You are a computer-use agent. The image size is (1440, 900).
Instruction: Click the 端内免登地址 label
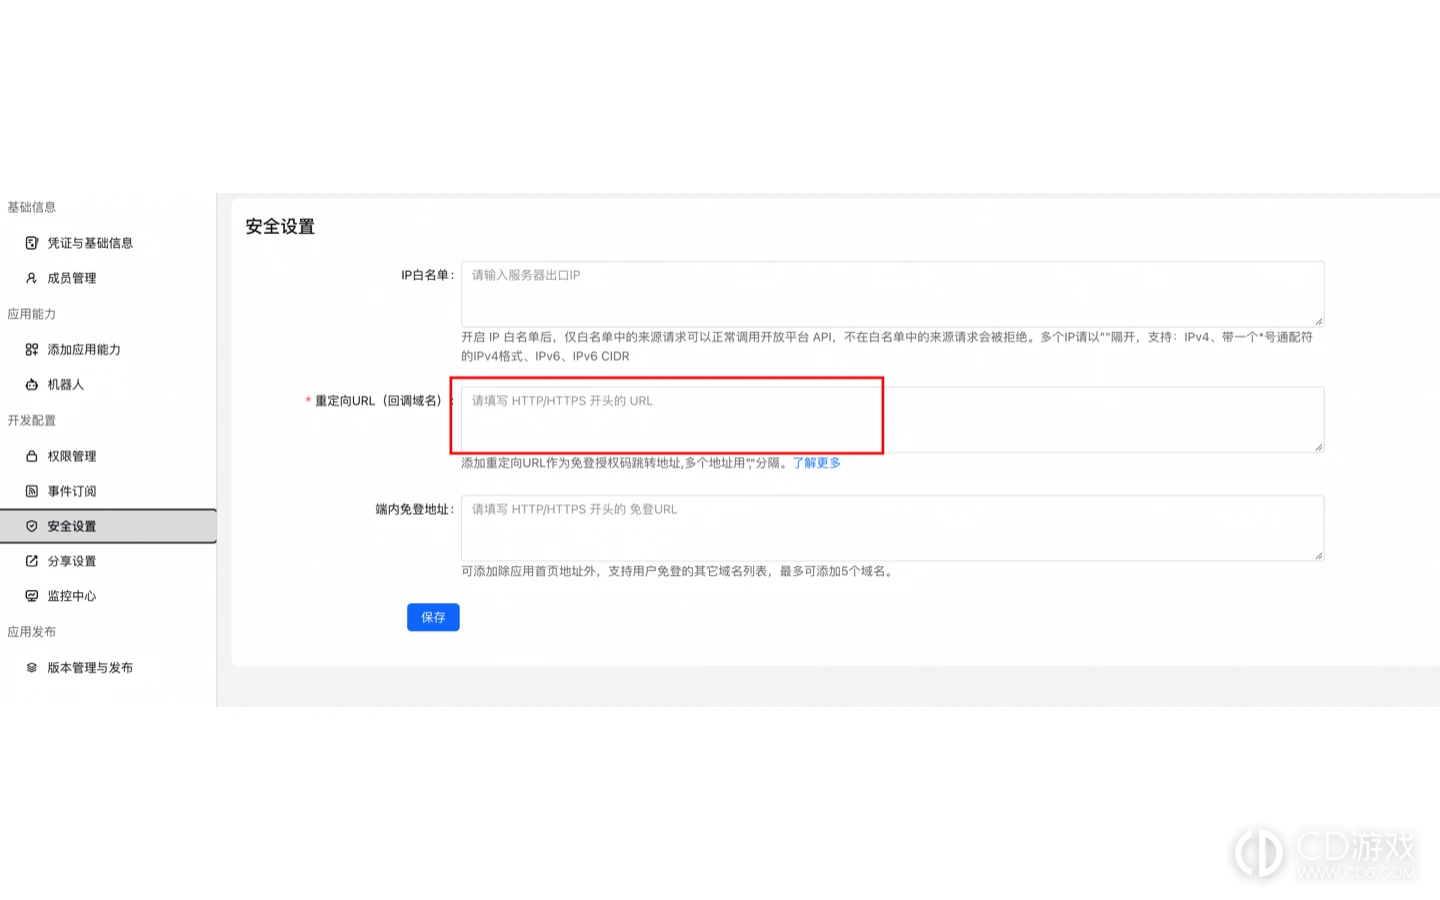coord(415,509)
